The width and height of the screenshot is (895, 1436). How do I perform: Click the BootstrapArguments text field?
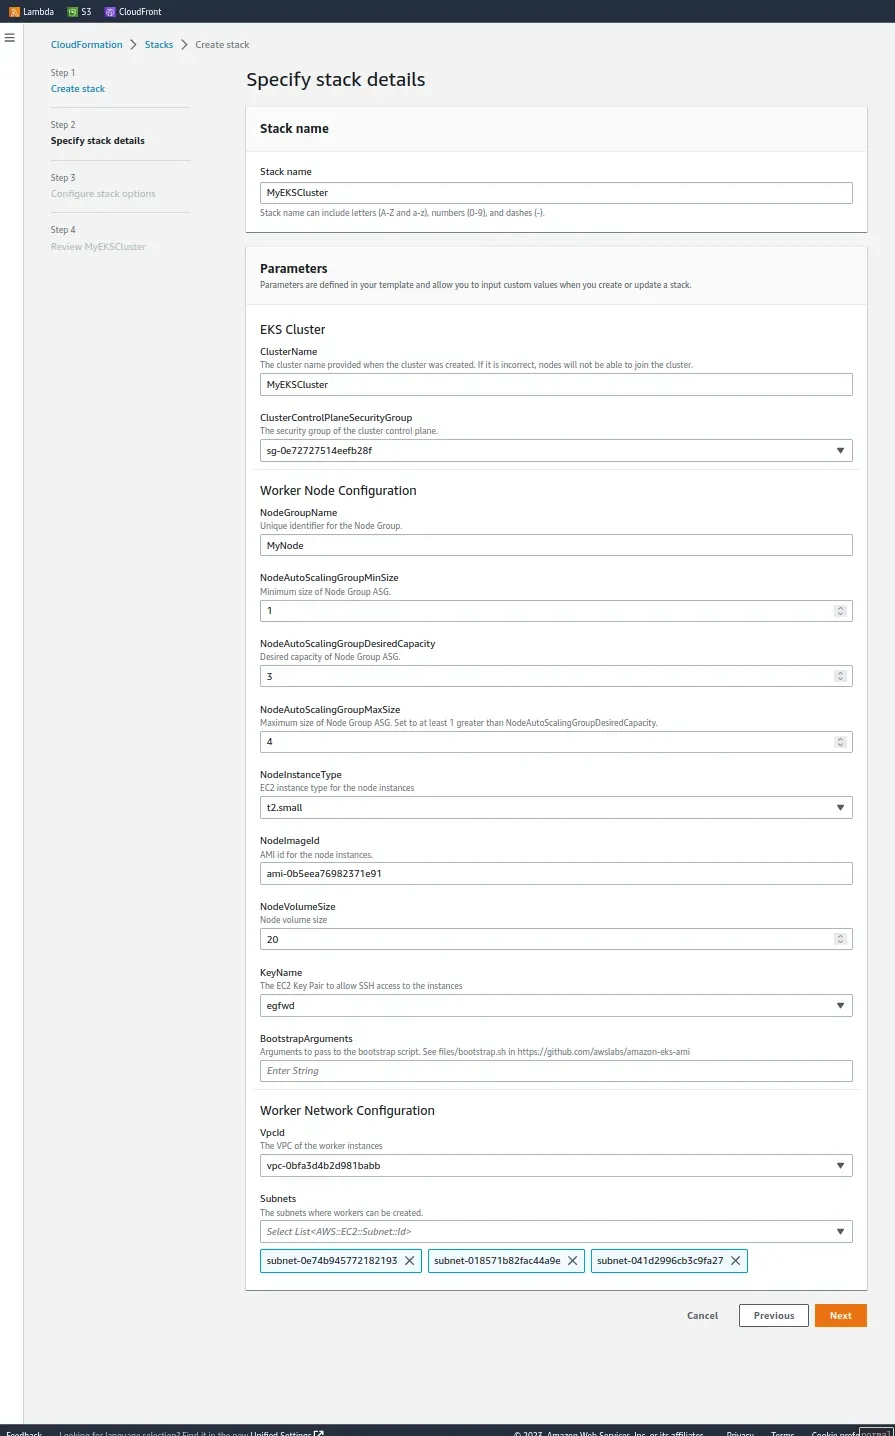click(556, 1071)
